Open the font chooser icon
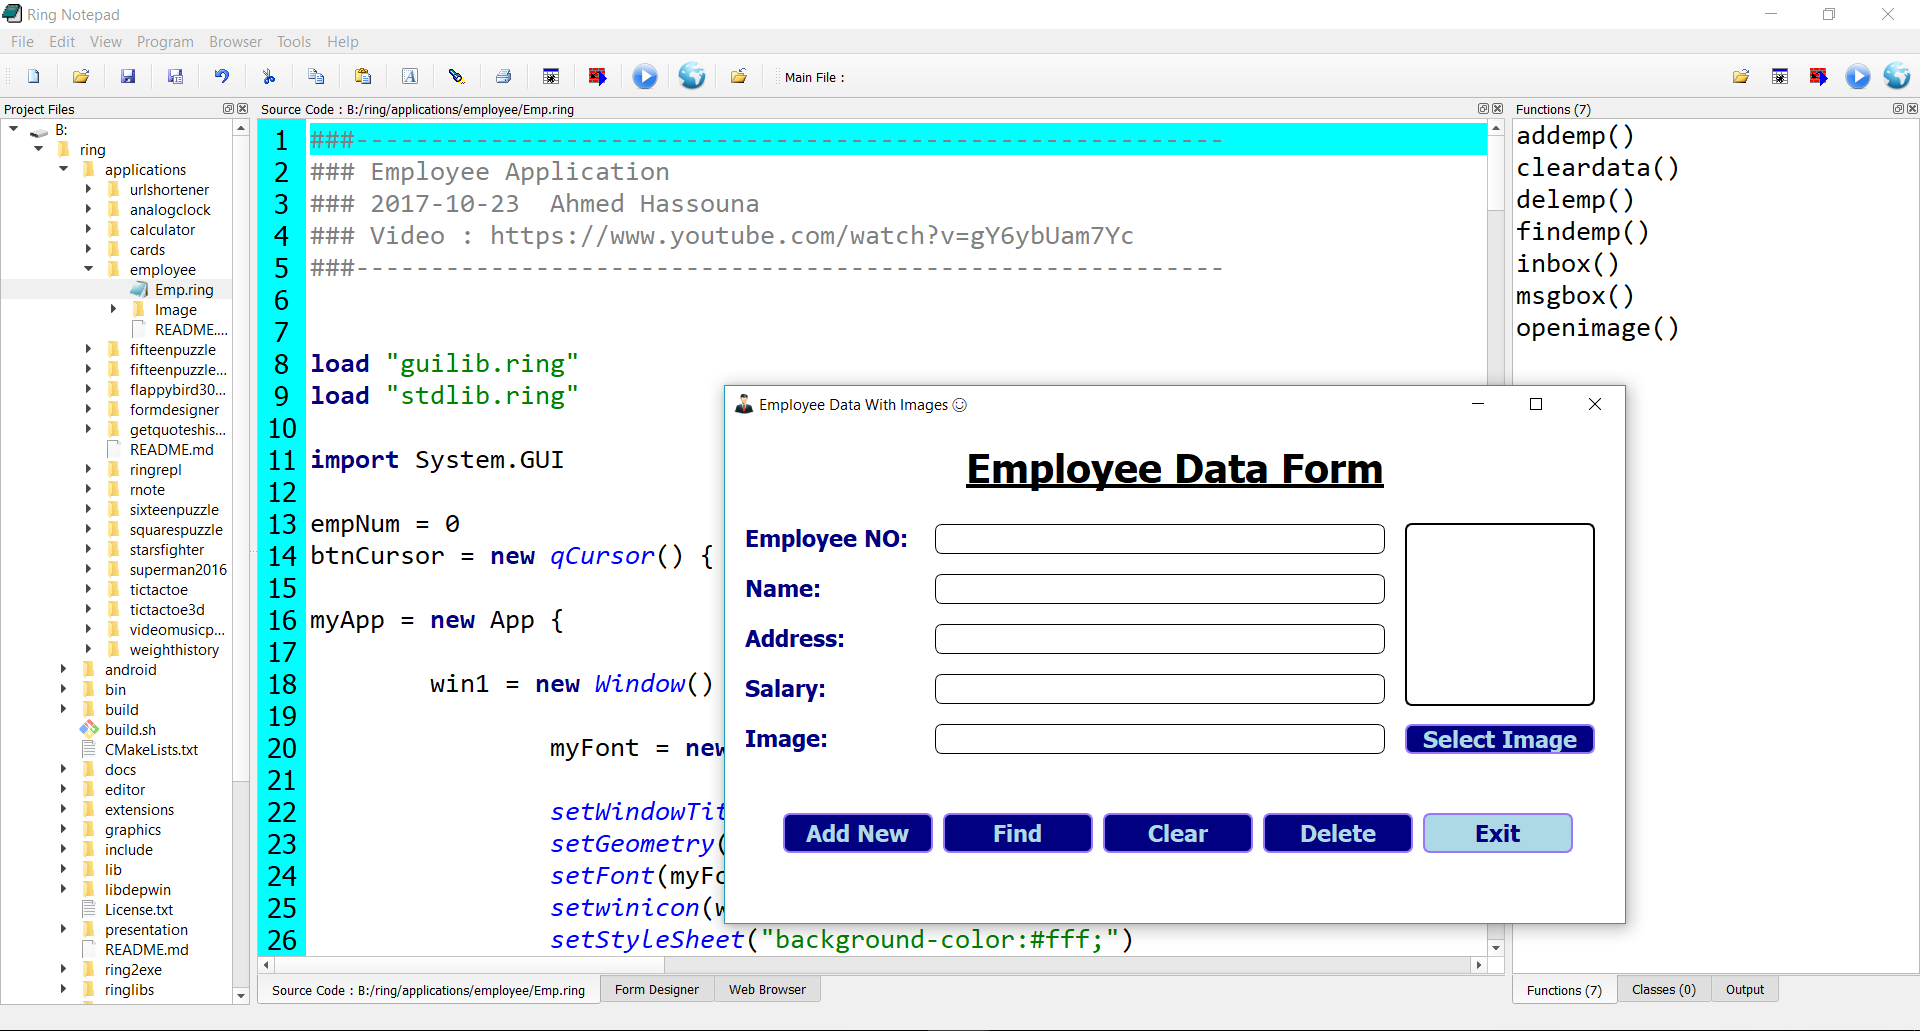This screenshot has width=1920, height=1031. pos(410,77)
